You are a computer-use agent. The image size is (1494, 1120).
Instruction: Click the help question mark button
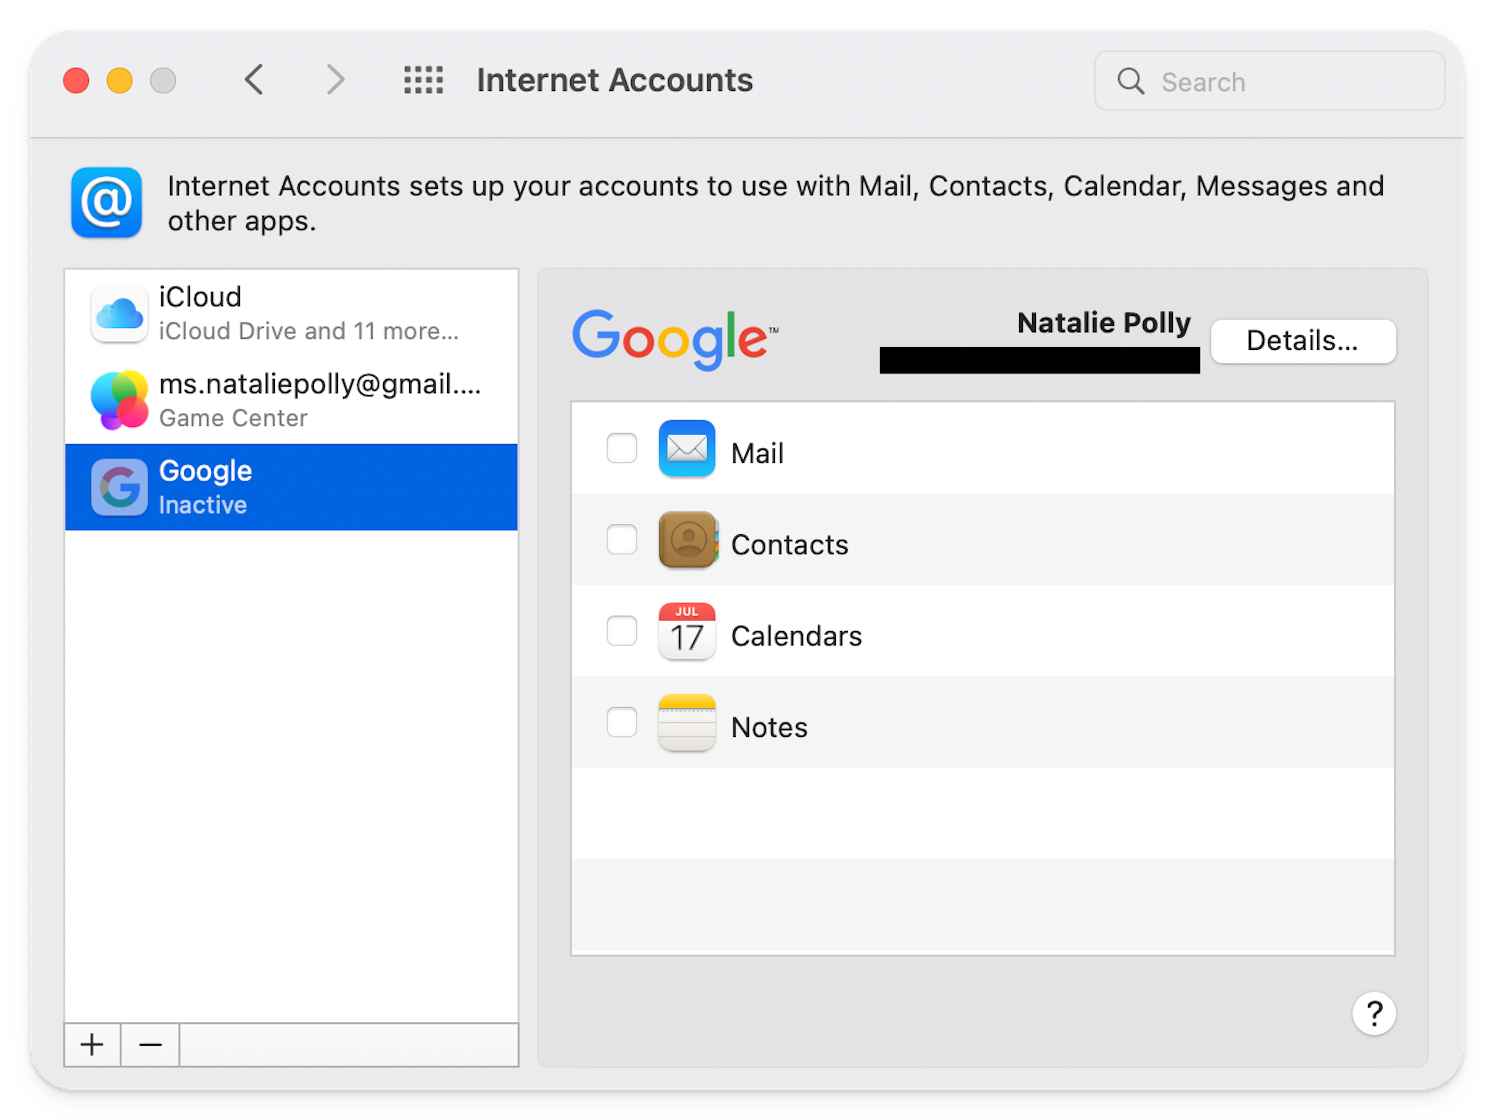pos(1374,1013)
